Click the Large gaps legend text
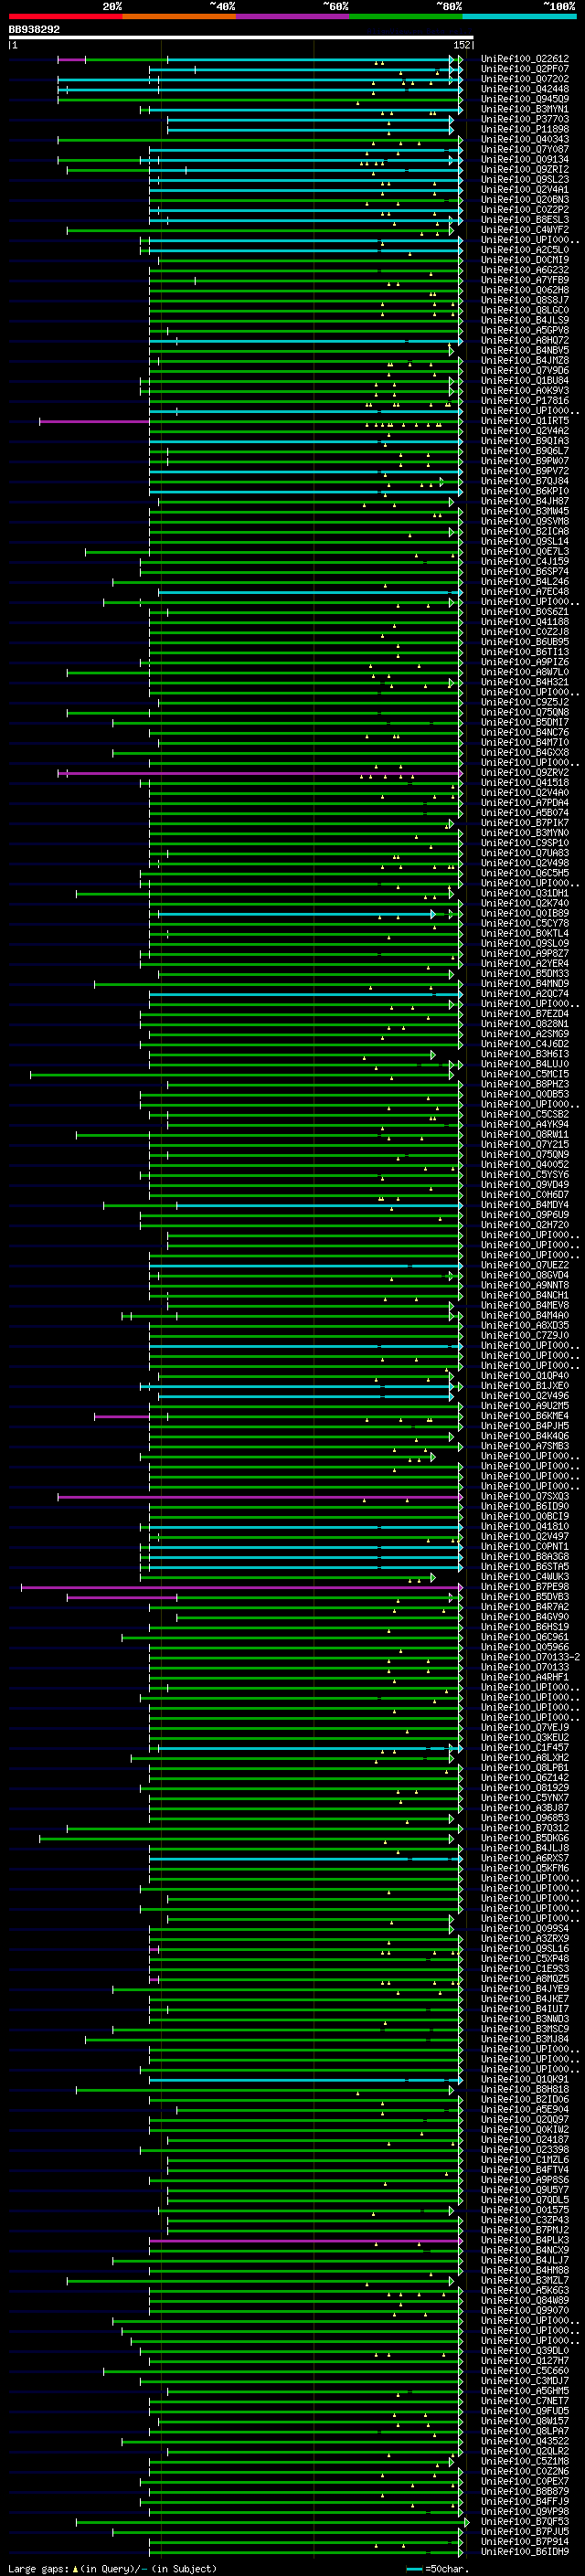 pyautogui.click(x=112, y=2568)
